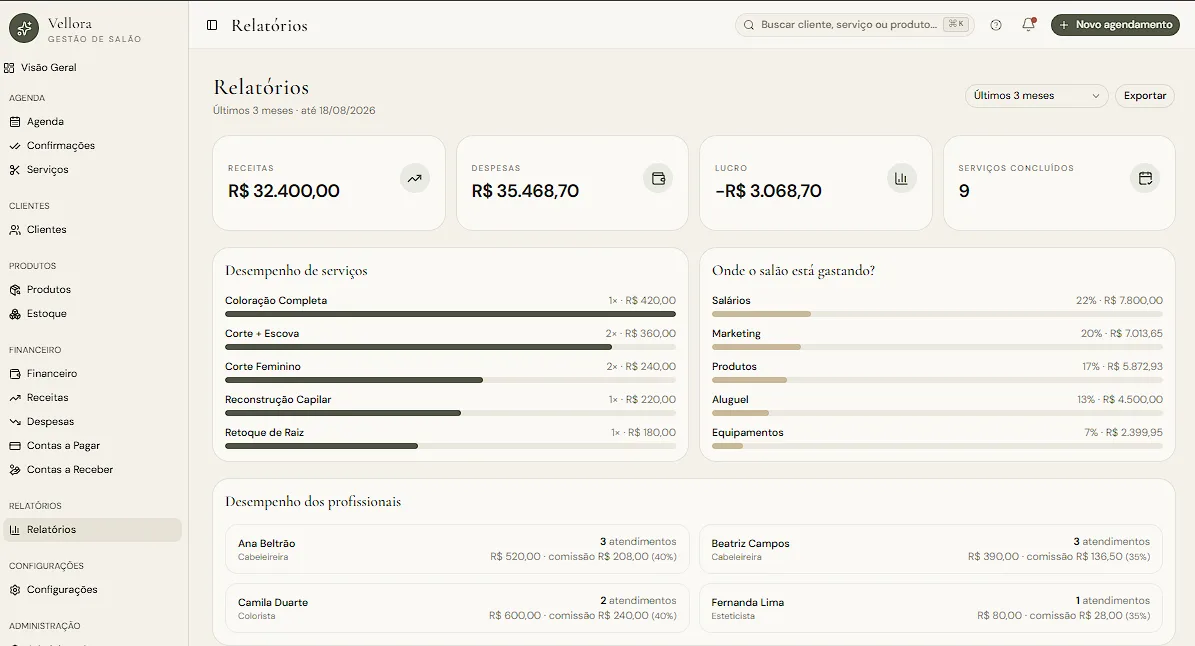The image size is (1195, 646).
Task: Click the Serviços Concluídos calendar icon
Action: (x=1145, y=178)
